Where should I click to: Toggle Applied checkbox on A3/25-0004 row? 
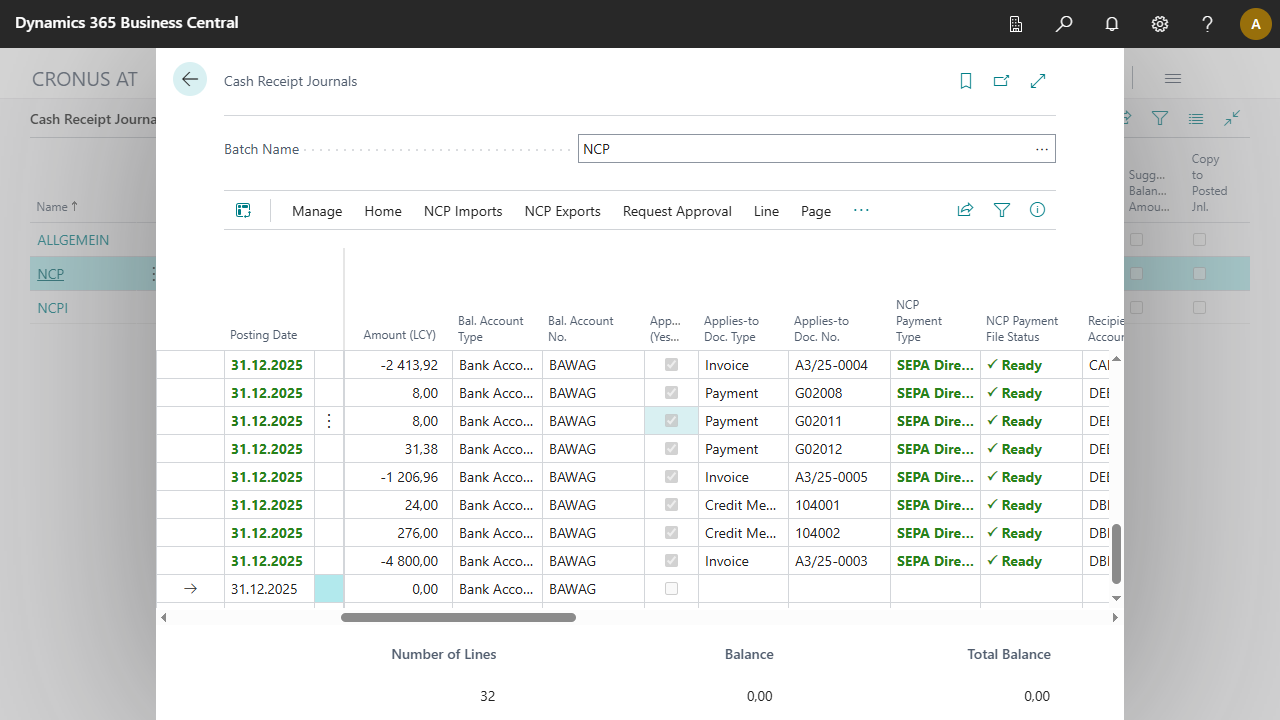coord(671,365)
